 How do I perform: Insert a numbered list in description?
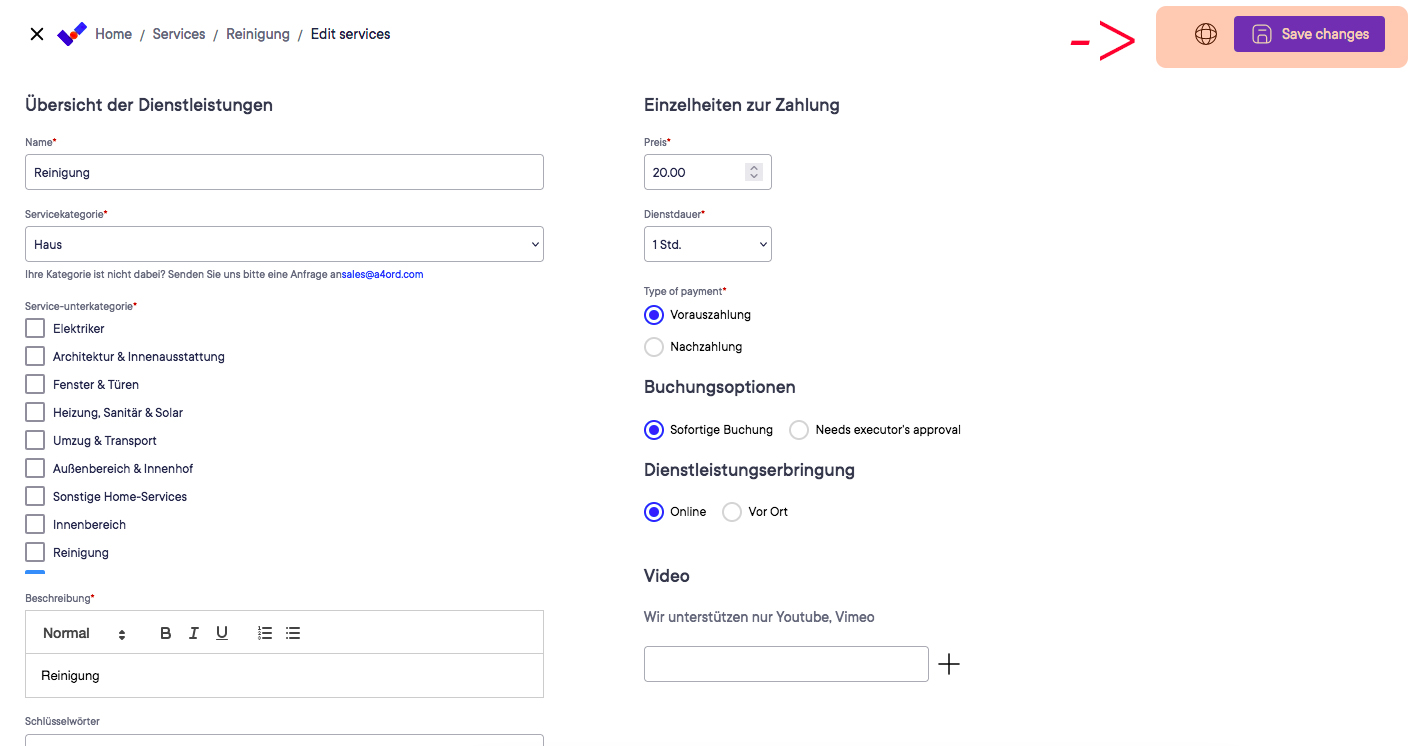[x=265, y=633]
